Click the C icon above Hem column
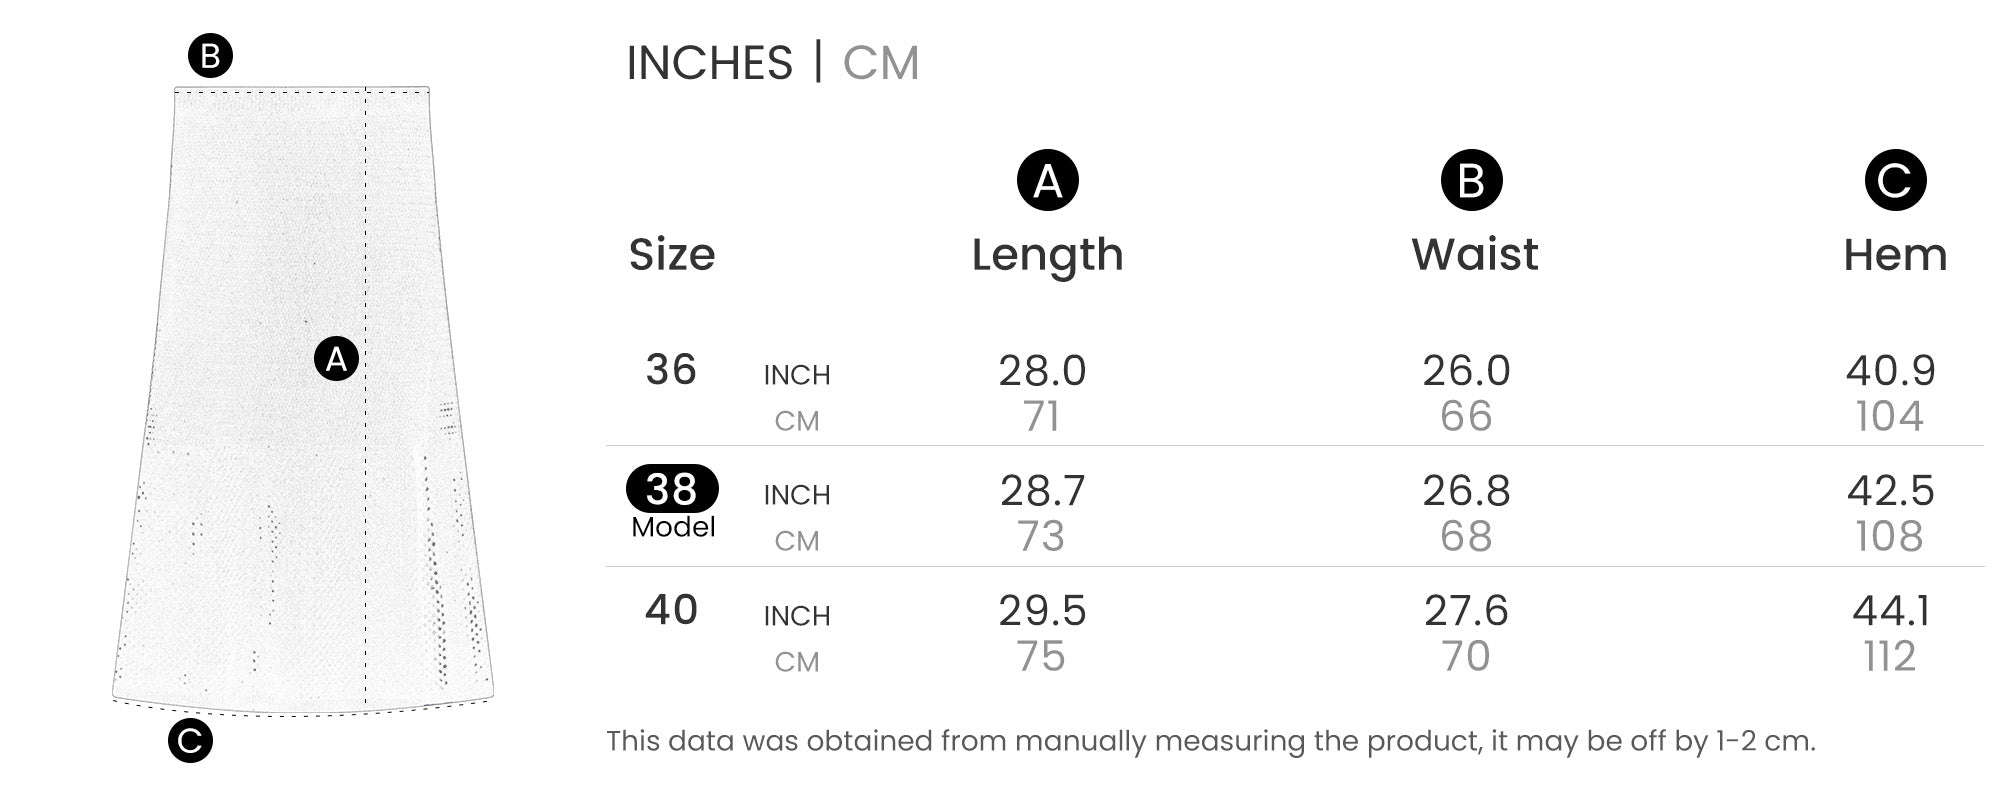 tap(1895, 181)
